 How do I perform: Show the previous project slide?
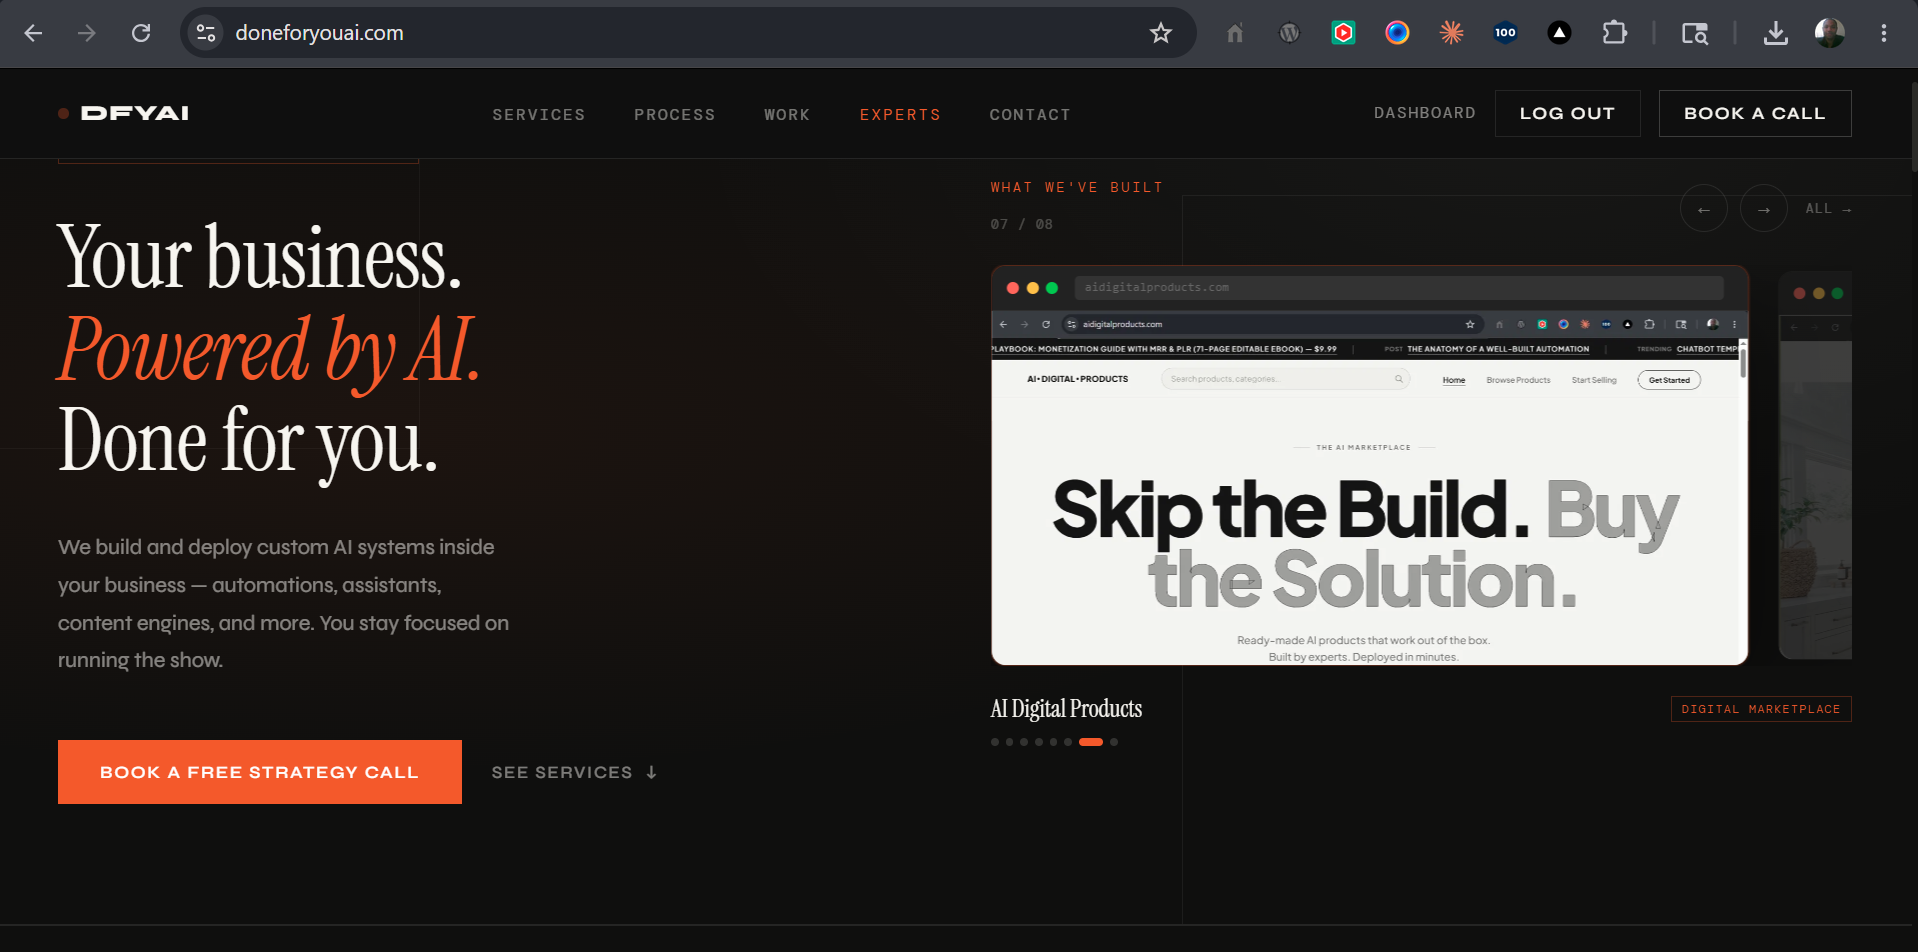coord(1704,209)
